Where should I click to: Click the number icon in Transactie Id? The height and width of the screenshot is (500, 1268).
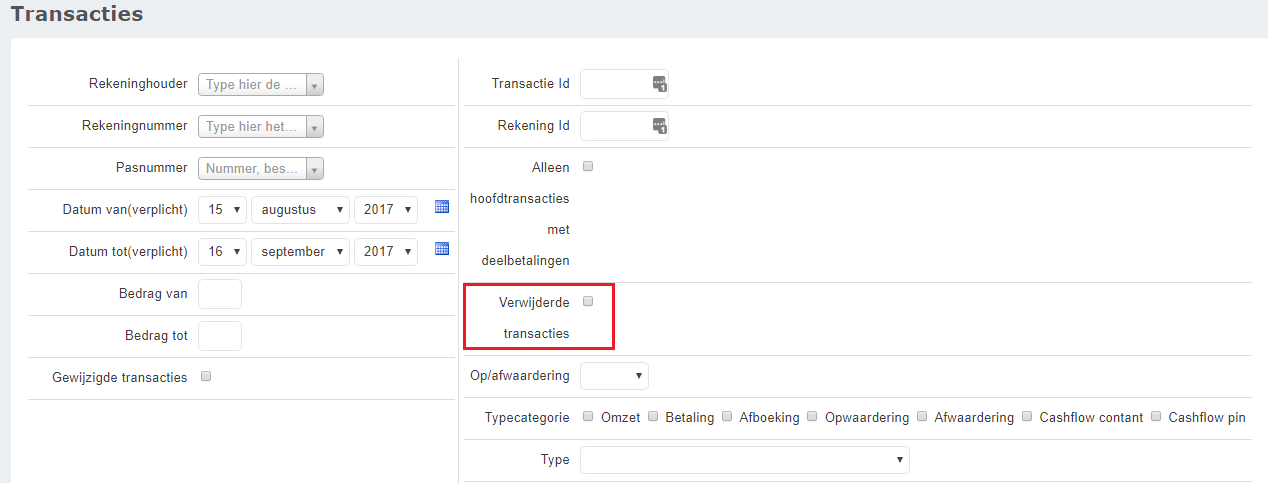(x=660, y=85)
